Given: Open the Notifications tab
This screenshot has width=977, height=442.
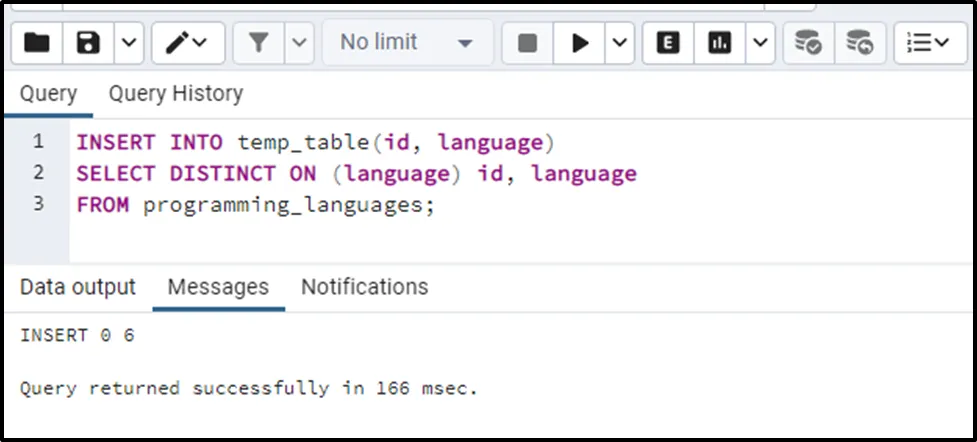Looking at the screenshot, I should (x=364, y=287).
